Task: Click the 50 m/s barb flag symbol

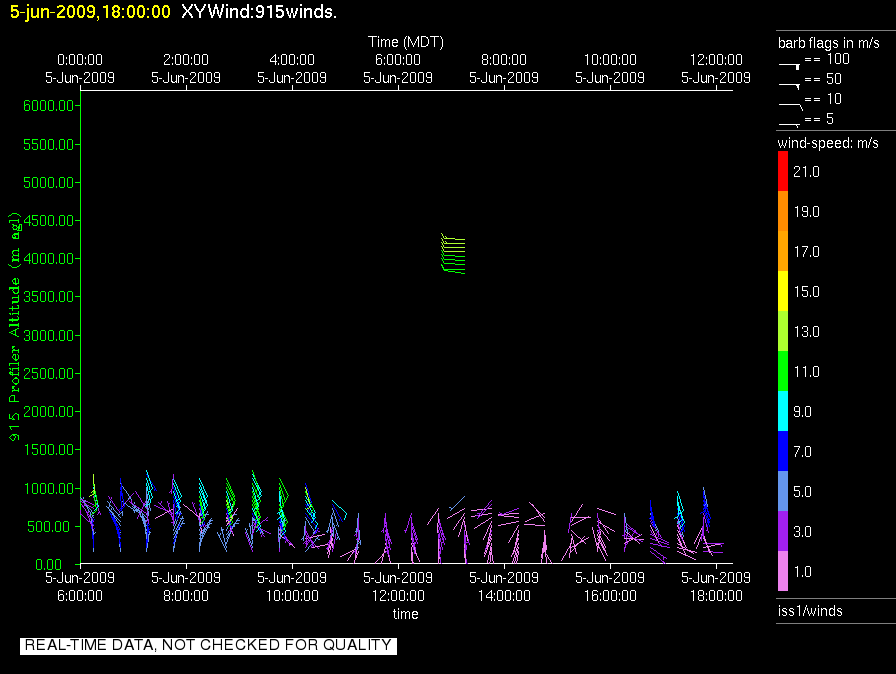Action: pos(790,85)
